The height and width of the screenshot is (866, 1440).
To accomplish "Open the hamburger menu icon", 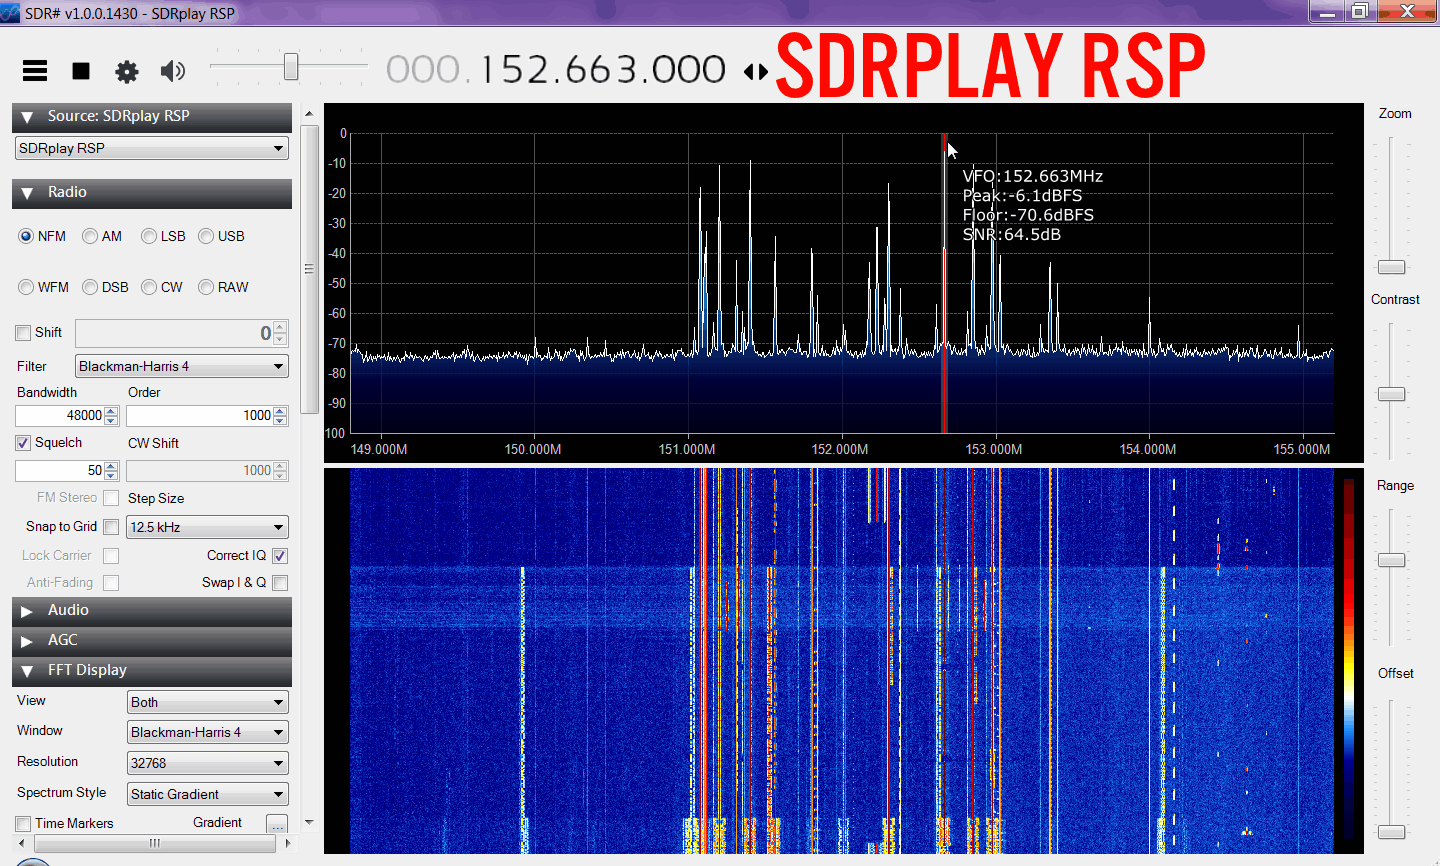I will tap(35, 71).
